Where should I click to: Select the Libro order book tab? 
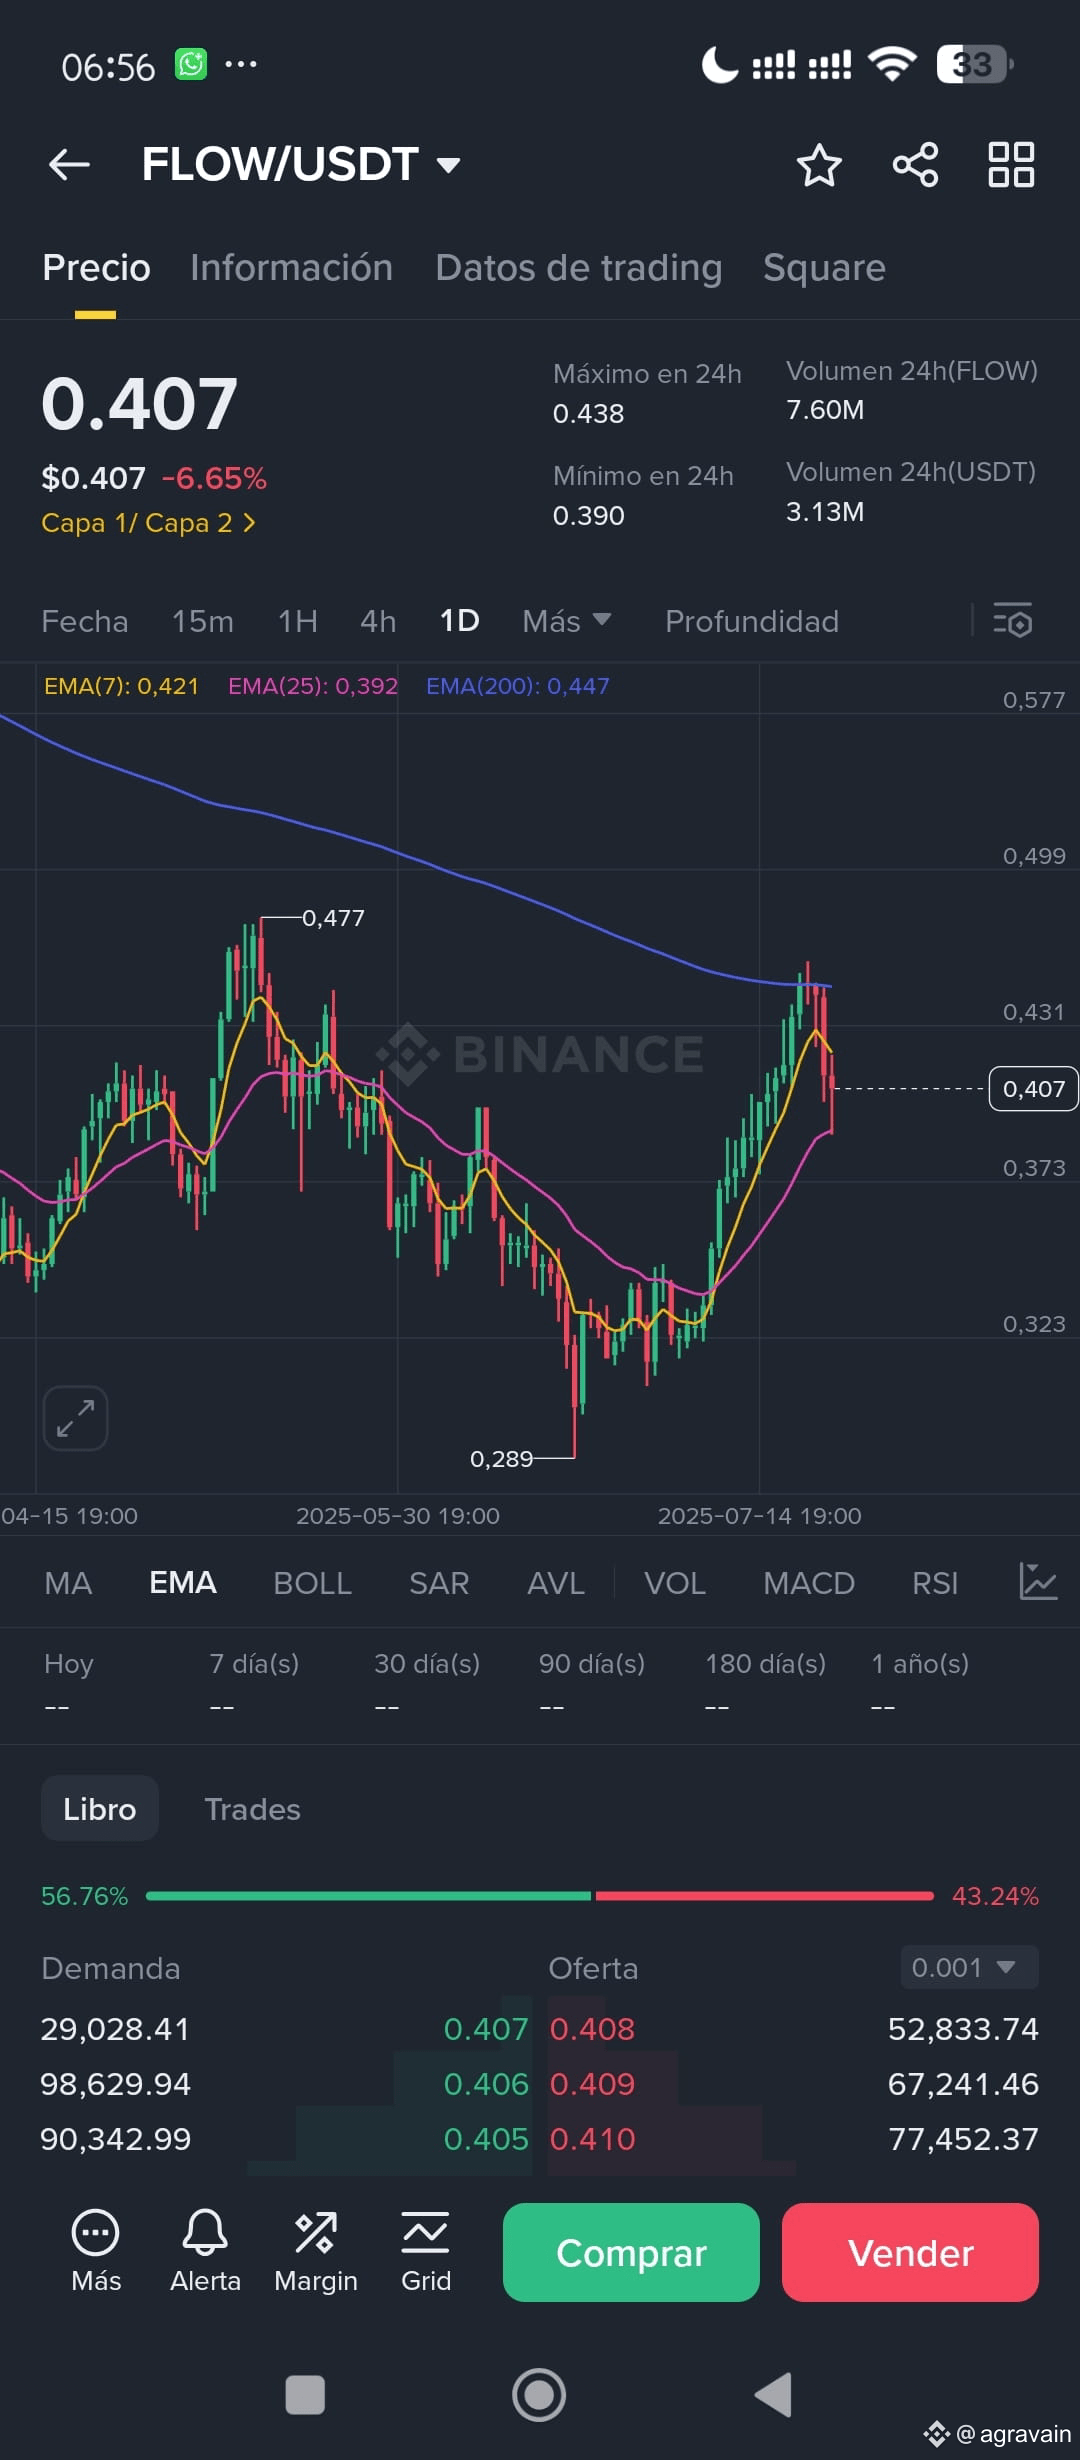(x=100, y=1808)
